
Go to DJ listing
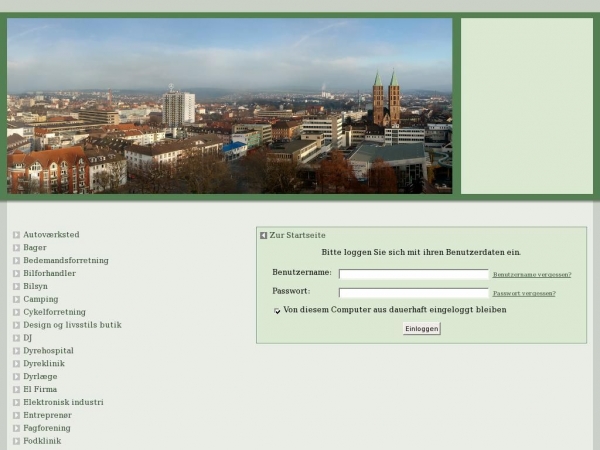(x=28, y=338)
